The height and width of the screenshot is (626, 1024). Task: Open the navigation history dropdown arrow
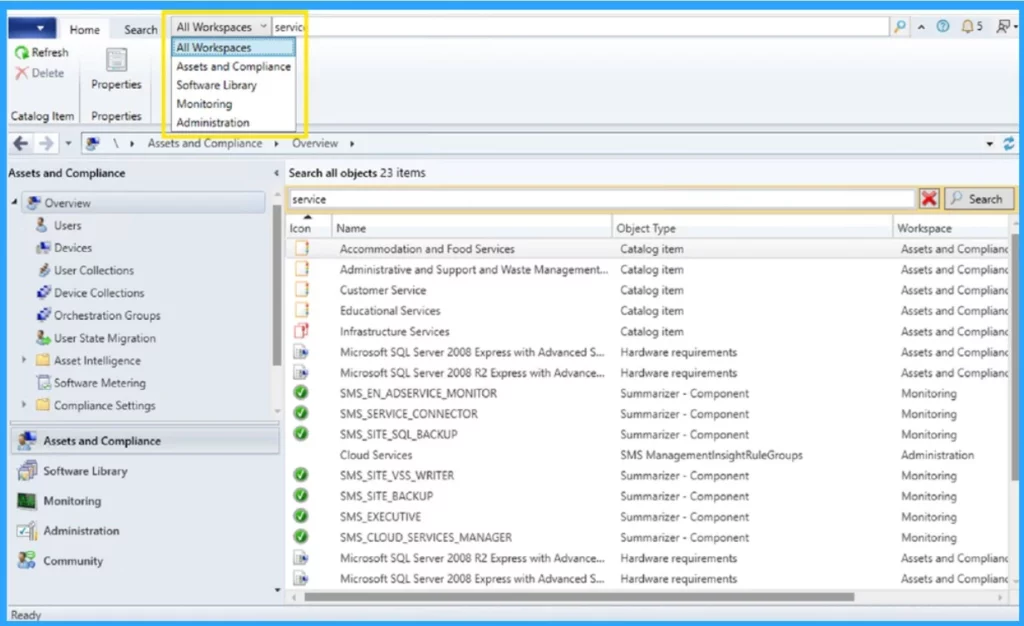68,143
